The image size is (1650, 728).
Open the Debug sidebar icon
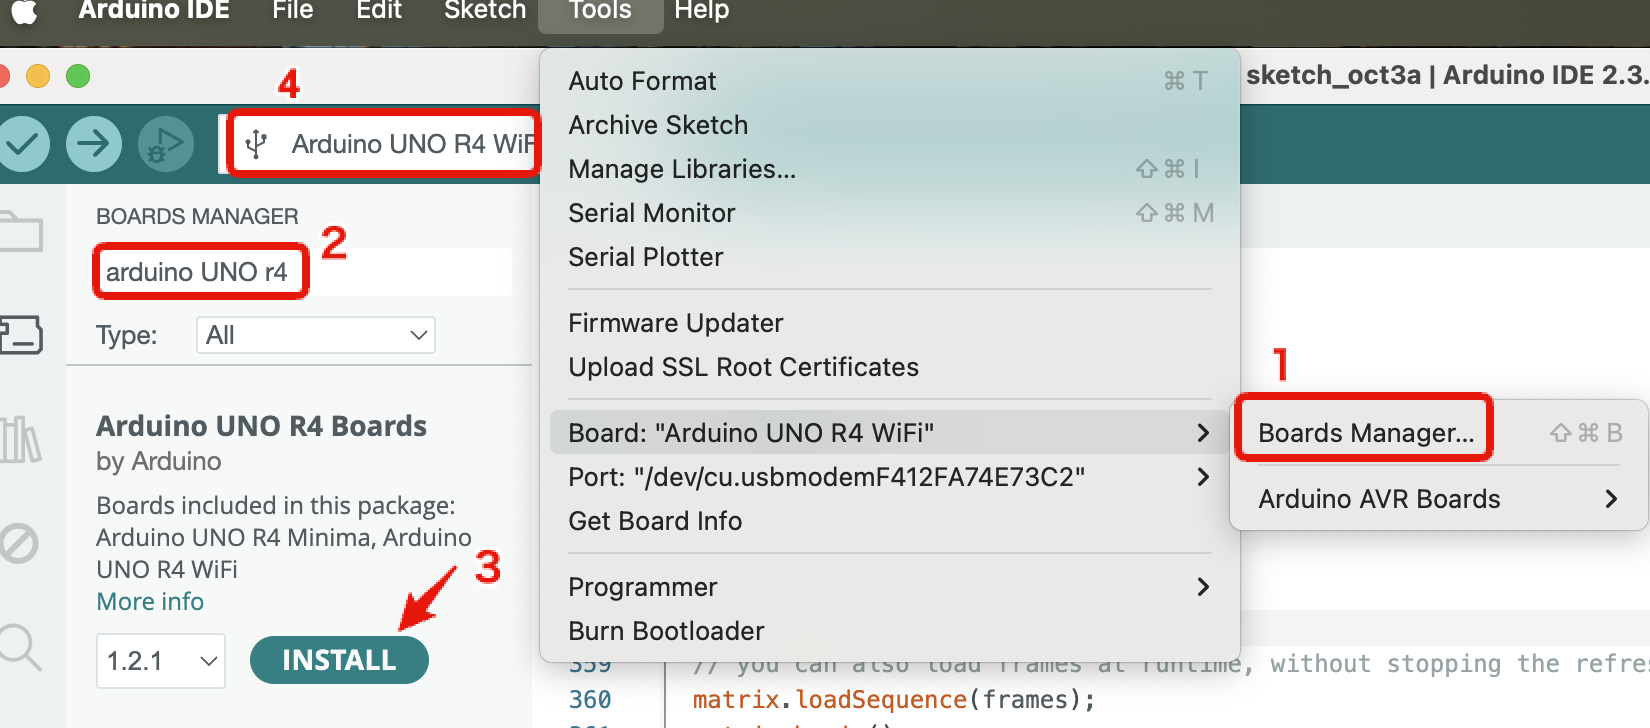[18, 543]
